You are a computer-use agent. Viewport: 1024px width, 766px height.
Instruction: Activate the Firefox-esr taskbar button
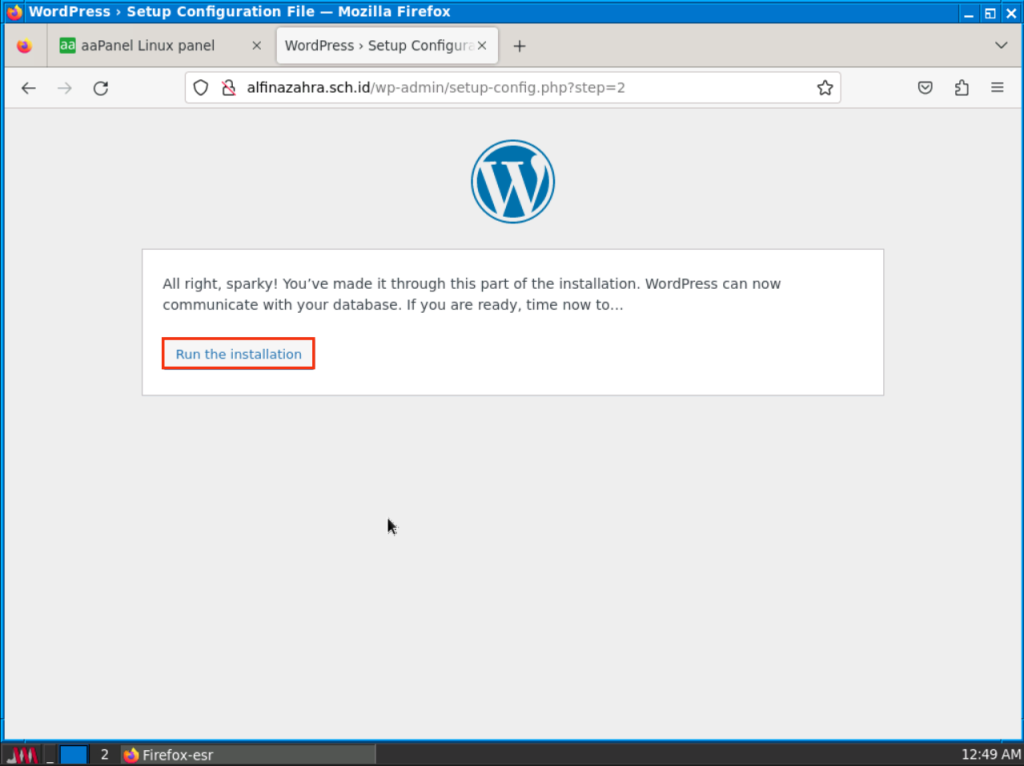point(247,755)
